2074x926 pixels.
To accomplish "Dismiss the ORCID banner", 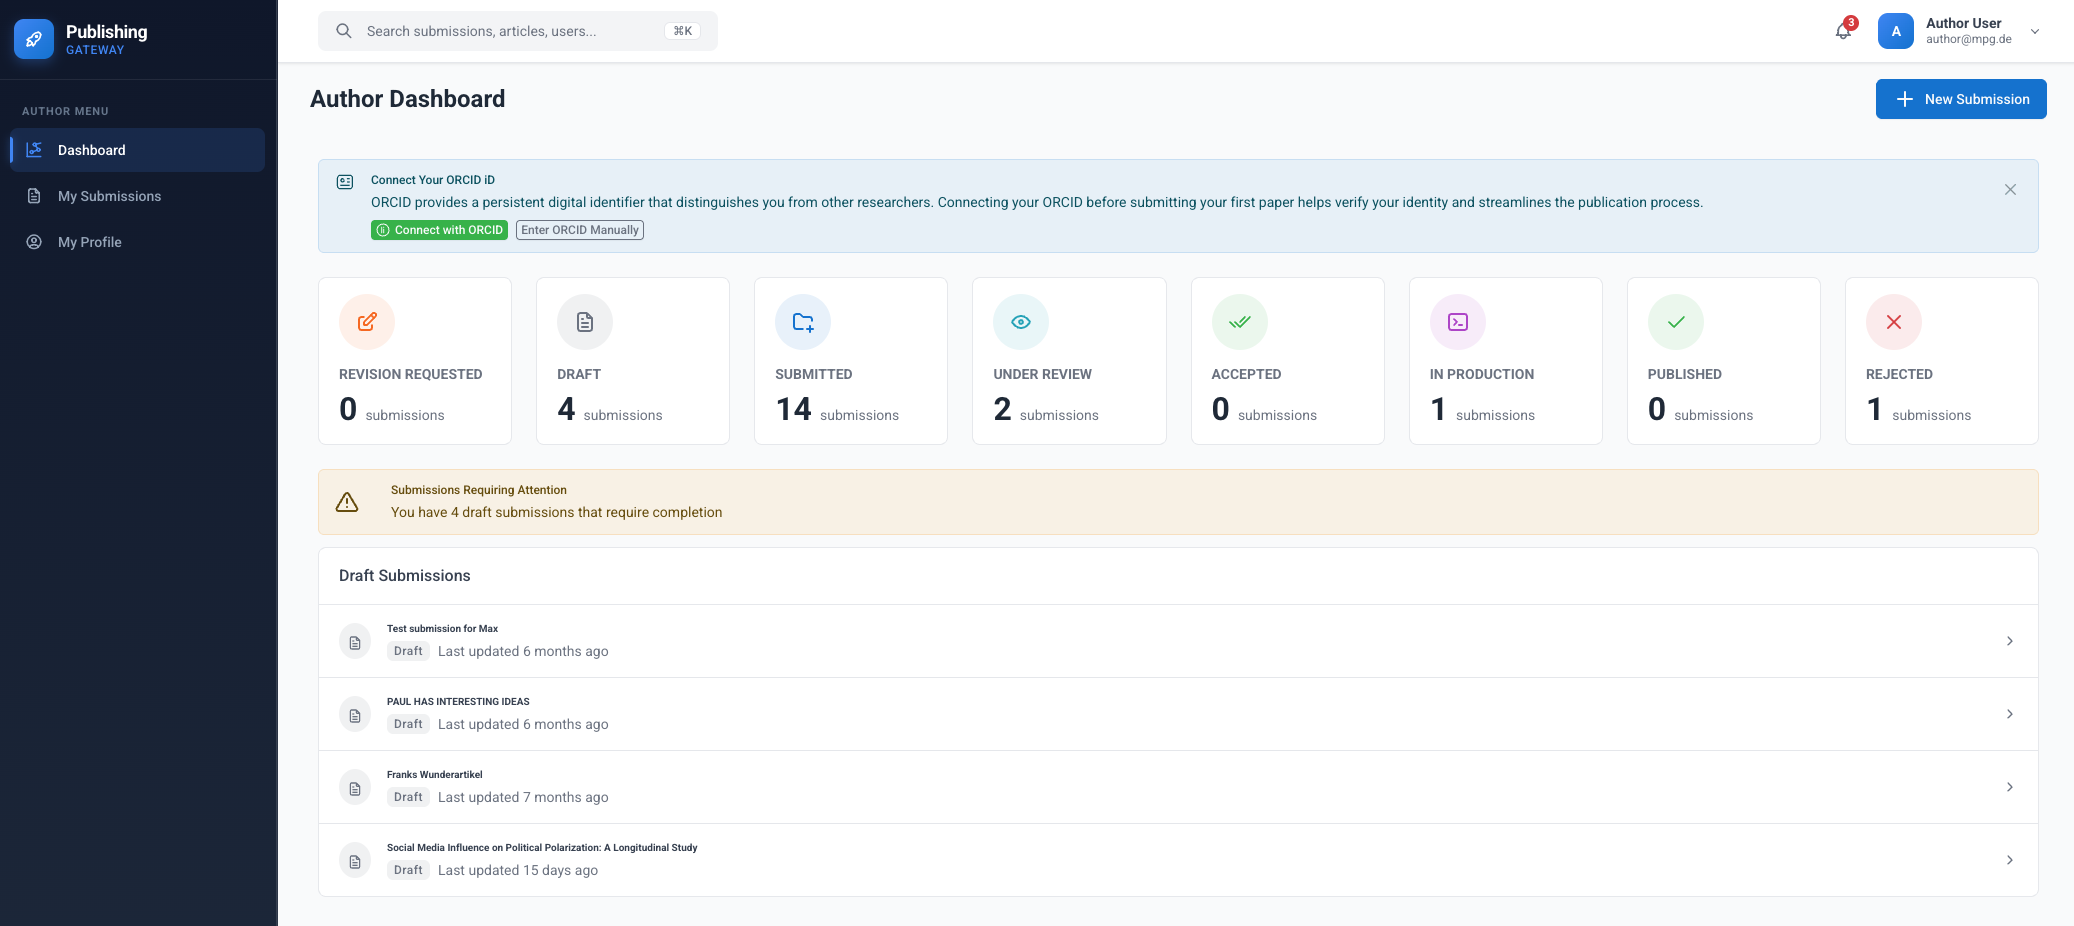I will pyautogui.click(x=2010, y=190).
